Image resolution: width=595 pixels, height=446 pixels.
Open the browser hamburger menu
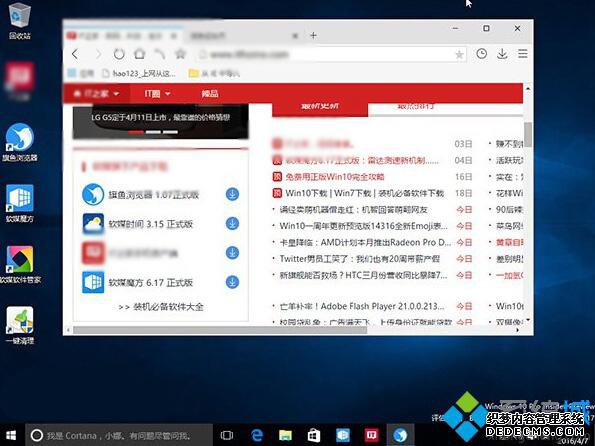523,54
